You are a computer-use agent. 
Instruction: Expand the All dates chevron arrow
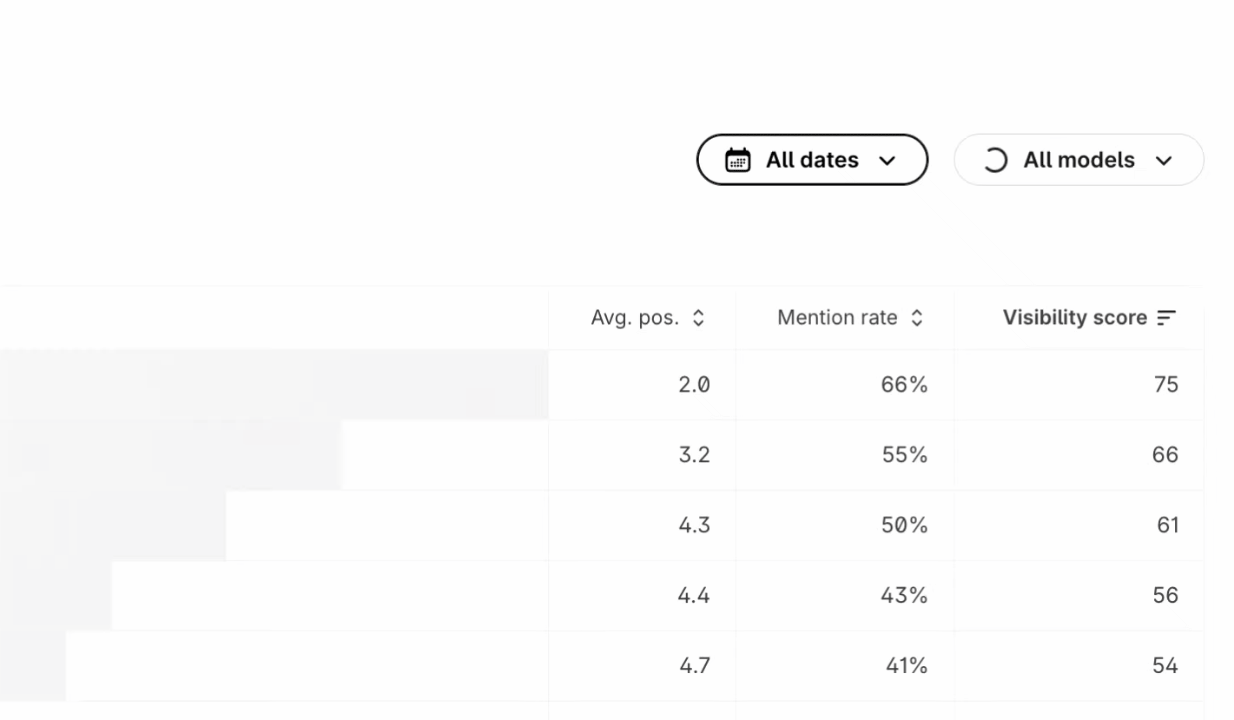click(x=887, y=161)
